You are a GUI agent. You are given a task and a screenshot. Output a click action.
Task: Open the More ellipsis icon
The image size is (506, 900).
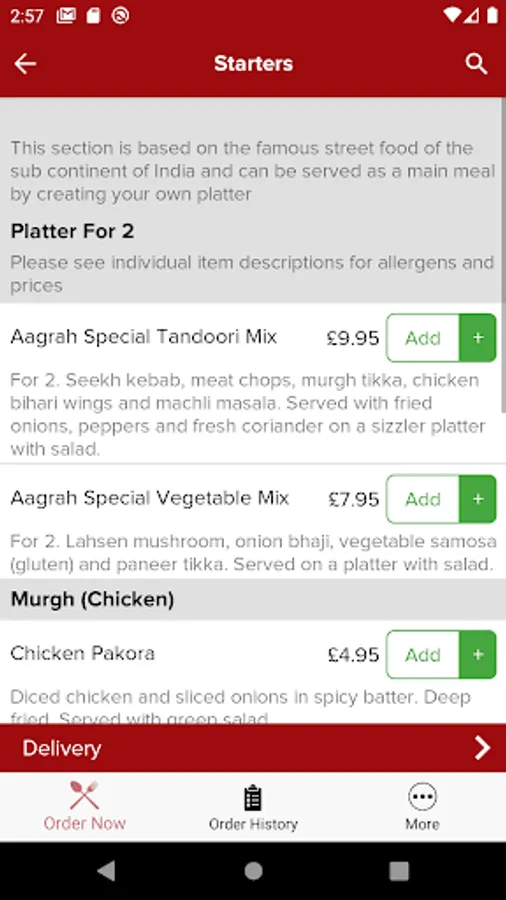pyautogui.click(x=422, y=797)
